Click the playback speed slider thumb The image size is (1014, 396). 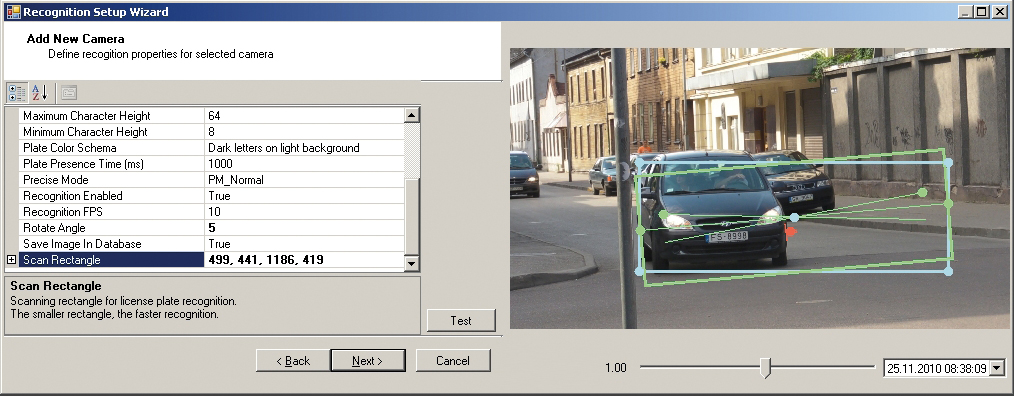point(766,368)
